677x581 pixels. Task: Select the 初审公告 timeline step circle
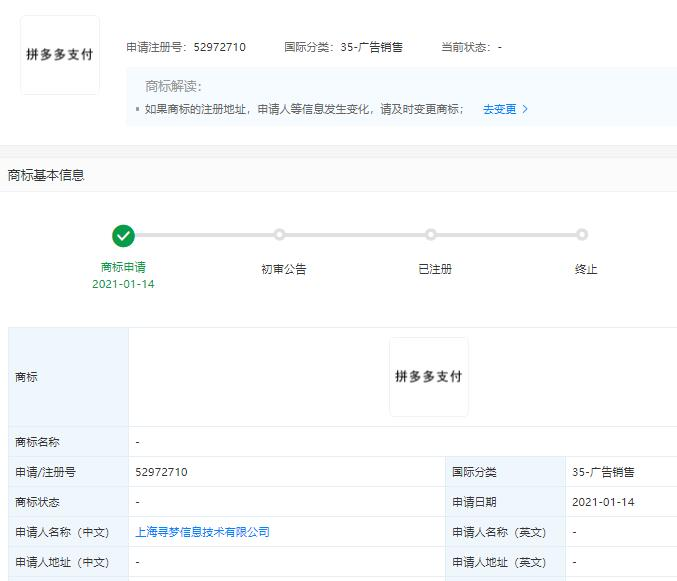280,235
